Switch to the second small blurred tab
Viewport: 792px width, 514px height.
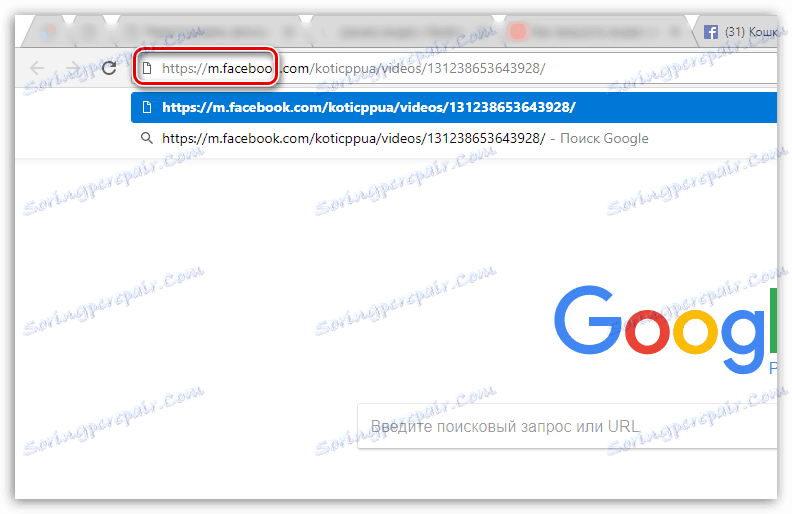click(x=90, y=32)
